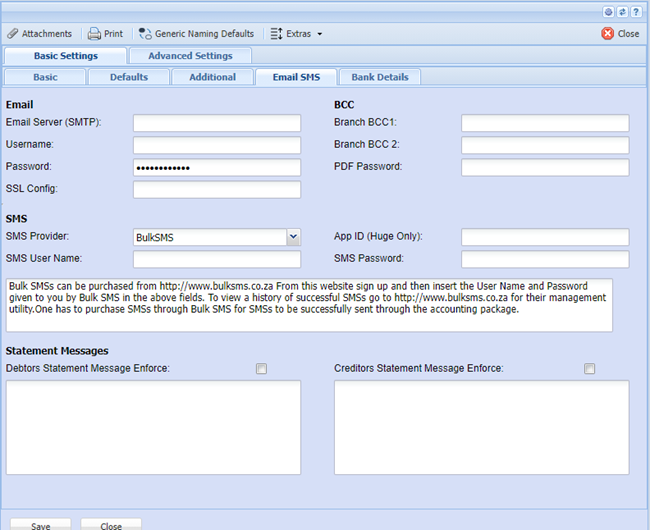The width and height of the screenshot is (650, 530).
Task: Click the Extras list icon
Action: [x=276, y=34]
